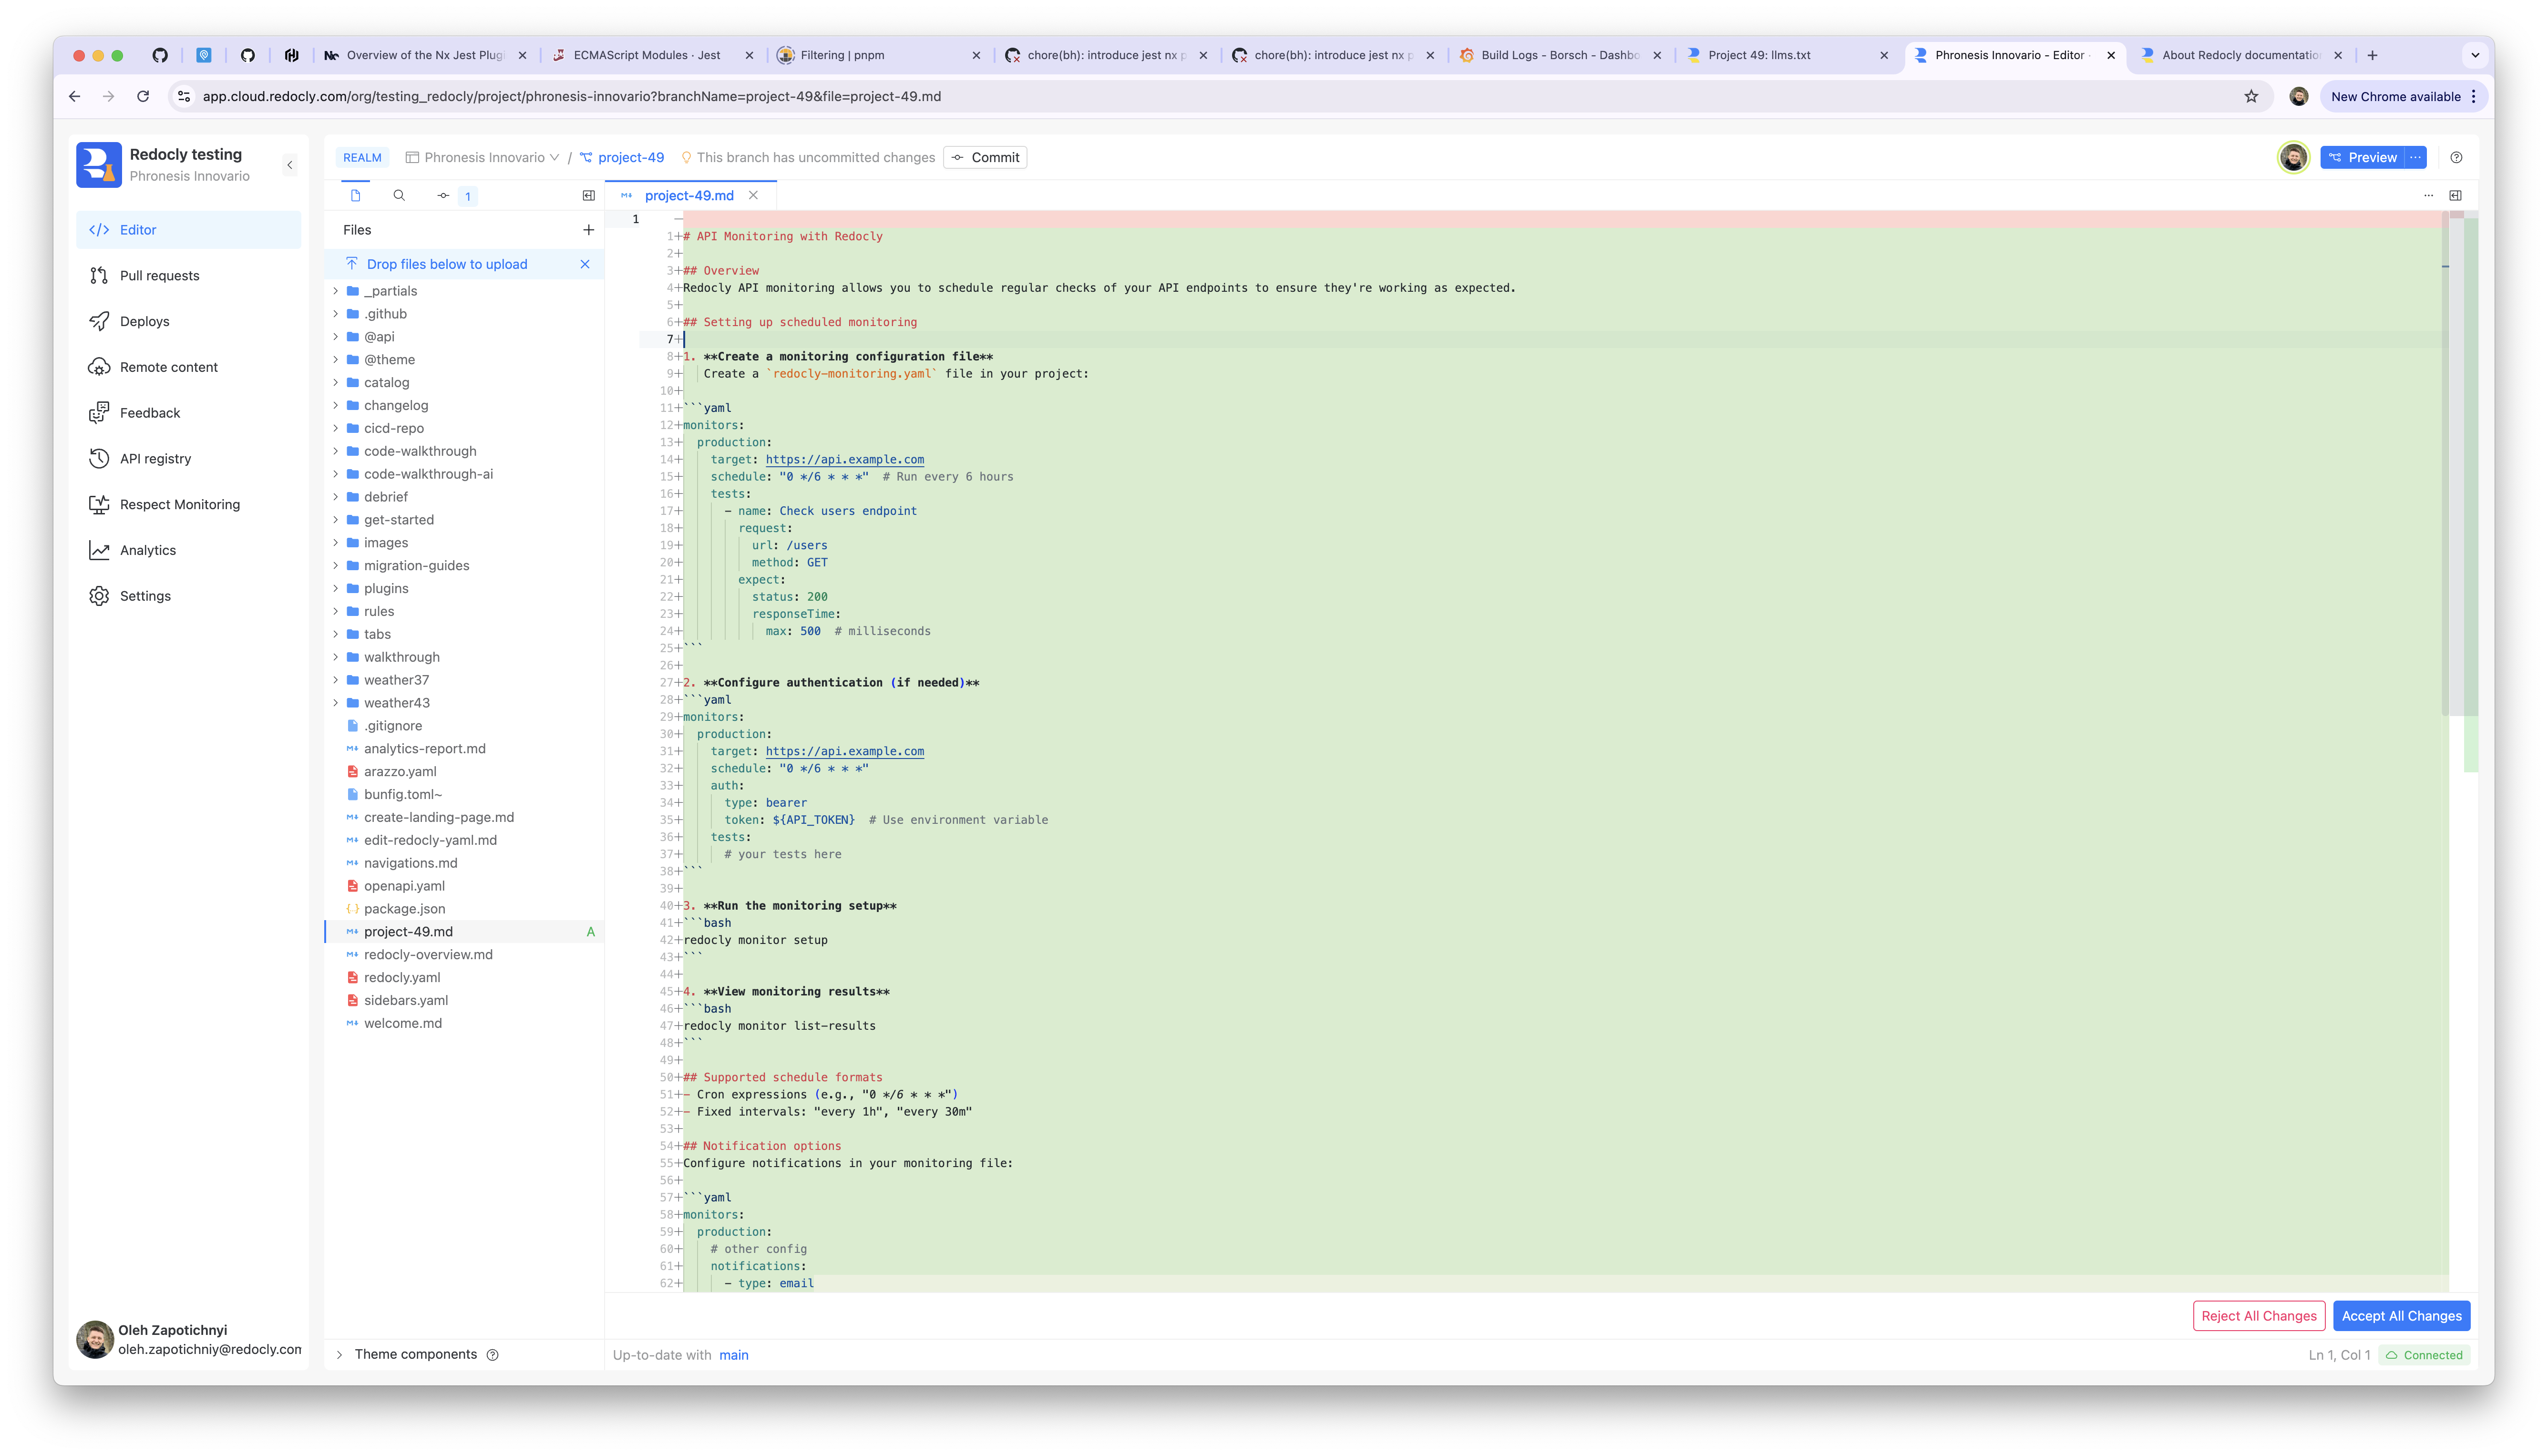Screen dimensions: 2548x1456
Task: Click user avatar next to Preview
Action: (2293, 158)
